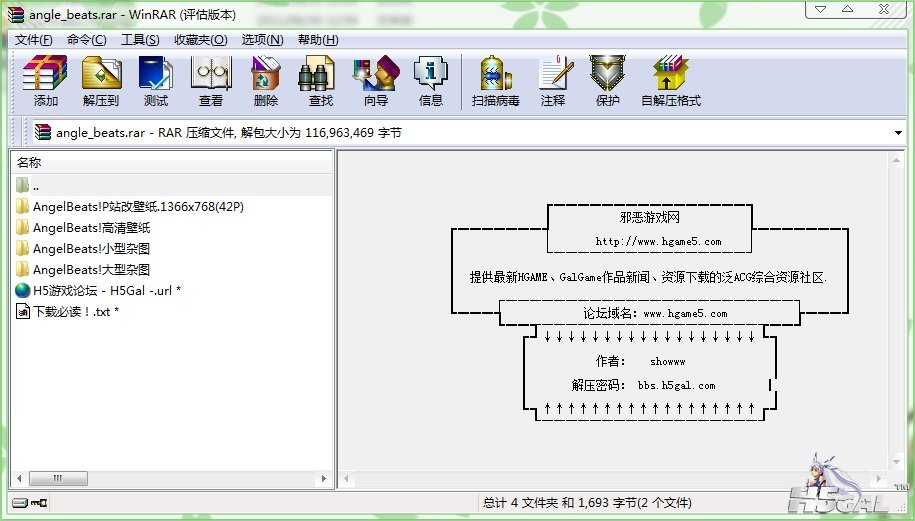Open the 文件(F) menu

coord(33,40)
